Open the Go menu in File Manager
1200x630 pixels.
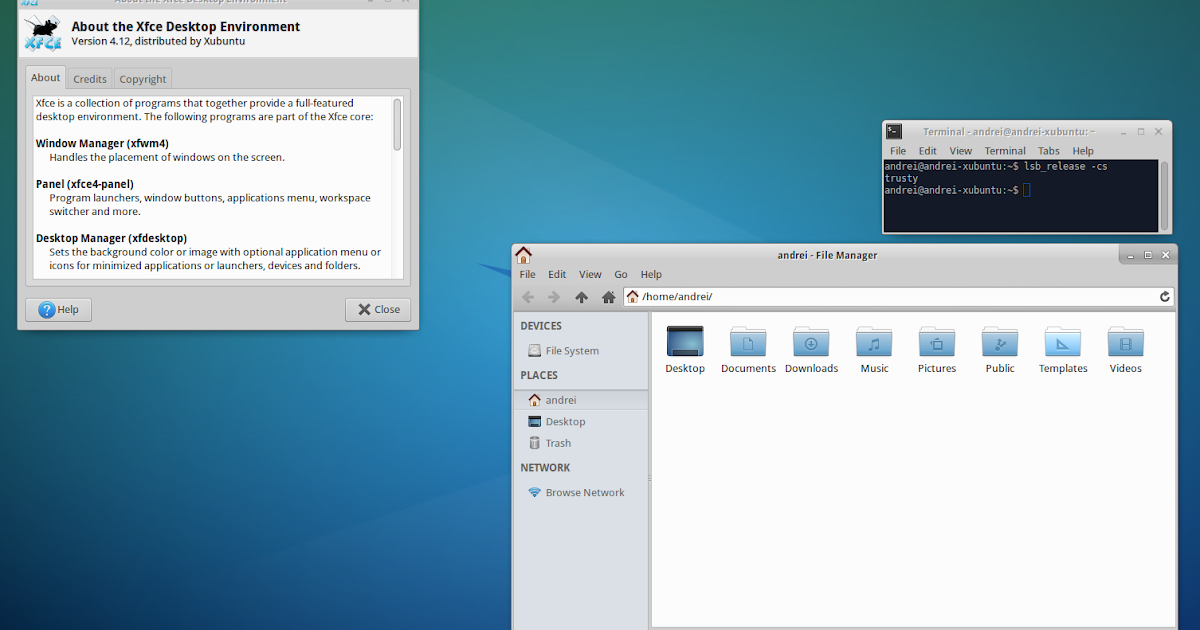(x=620, y=274)
